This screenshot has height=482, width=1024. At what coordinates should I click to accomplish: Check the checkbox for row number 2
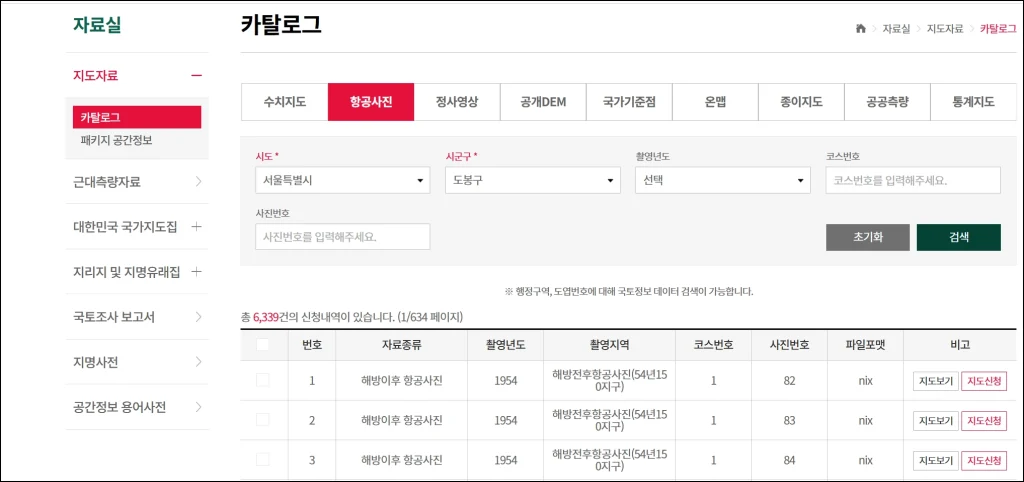(x=263, y=420)
